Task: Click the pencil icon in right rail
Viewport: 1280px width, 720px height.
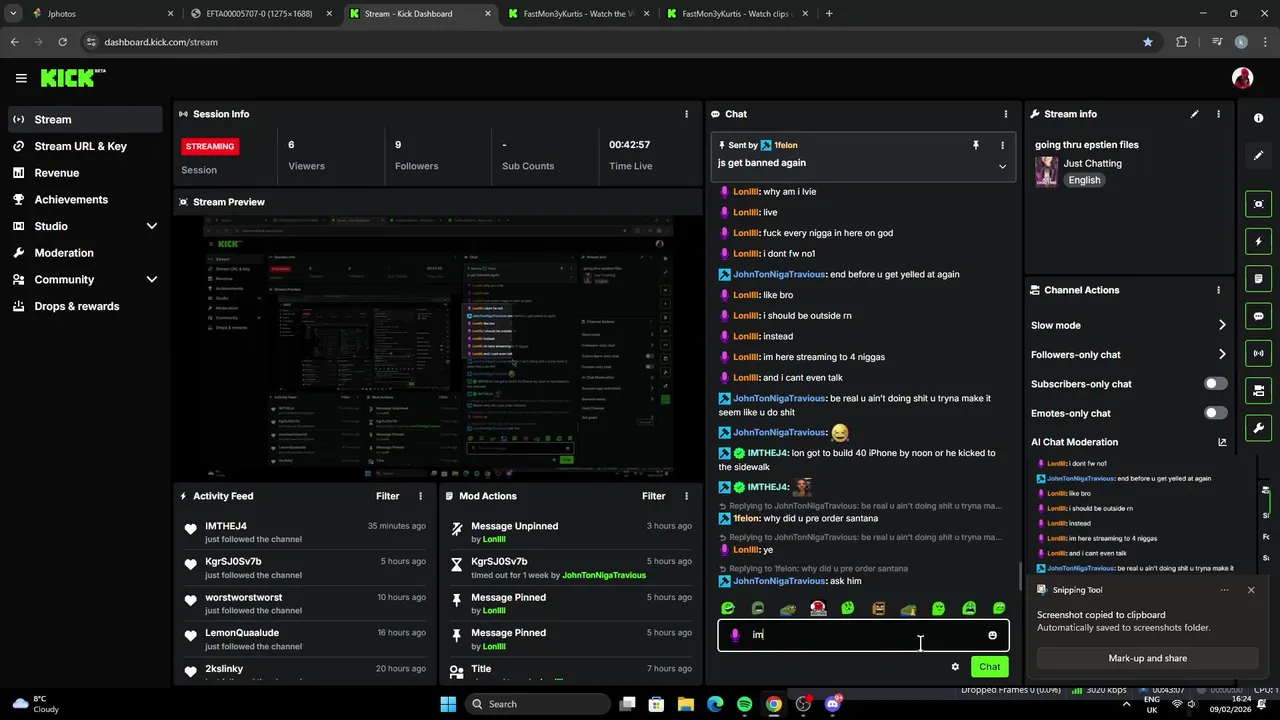Action: pos(1259,155)
